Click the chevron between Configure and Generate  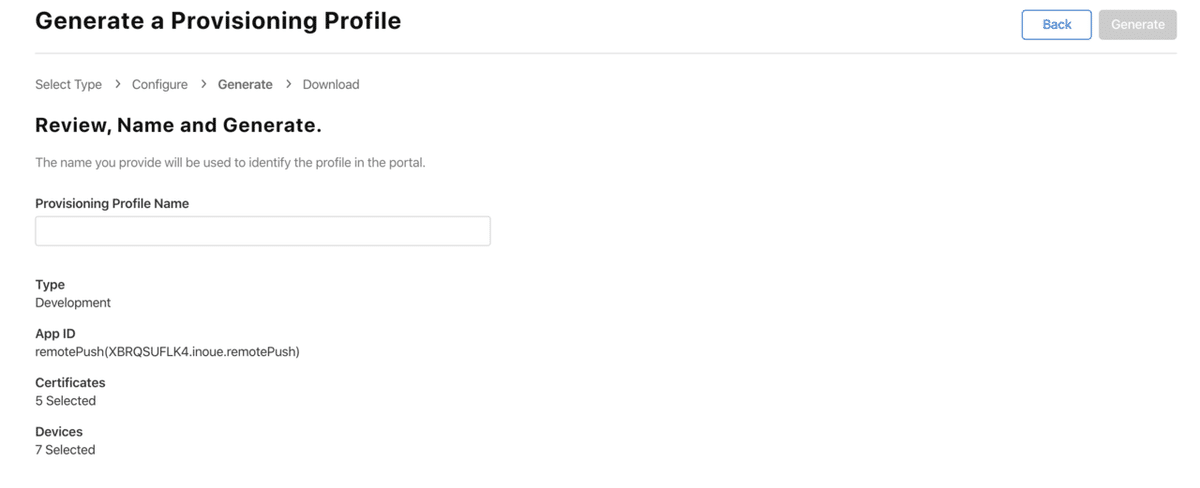point(203,84)
